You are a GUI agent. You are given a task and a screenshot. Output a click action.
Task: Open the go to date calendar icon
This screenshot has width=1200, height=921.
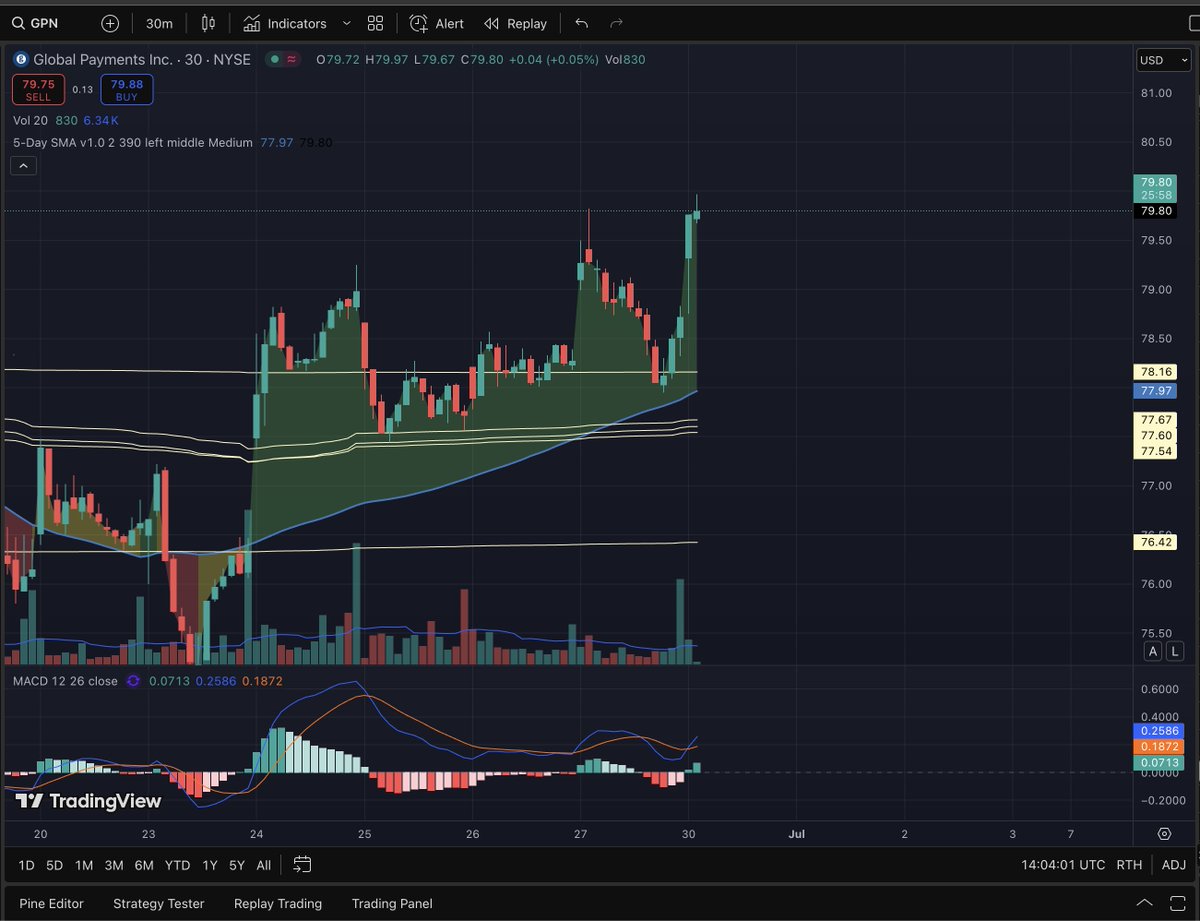302,865
